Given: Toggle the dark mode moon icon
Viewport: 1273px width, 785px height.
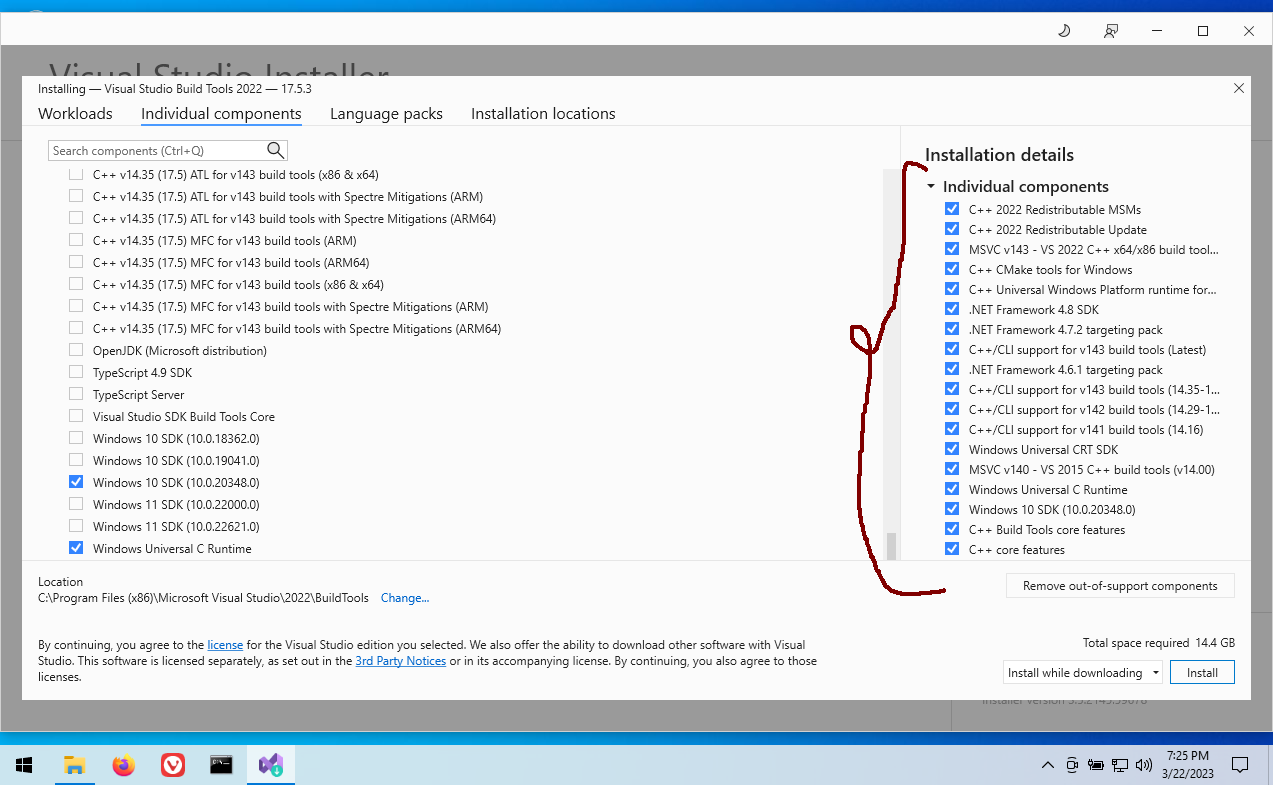Looking at the screenshot, I should [x=1064, y=31].
